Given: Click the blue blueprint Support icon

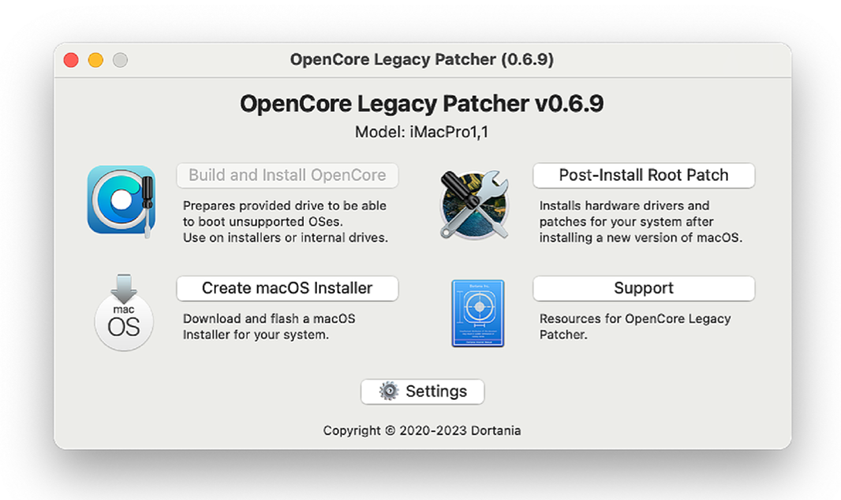Looking at the screenshot, I should [477, 313].
